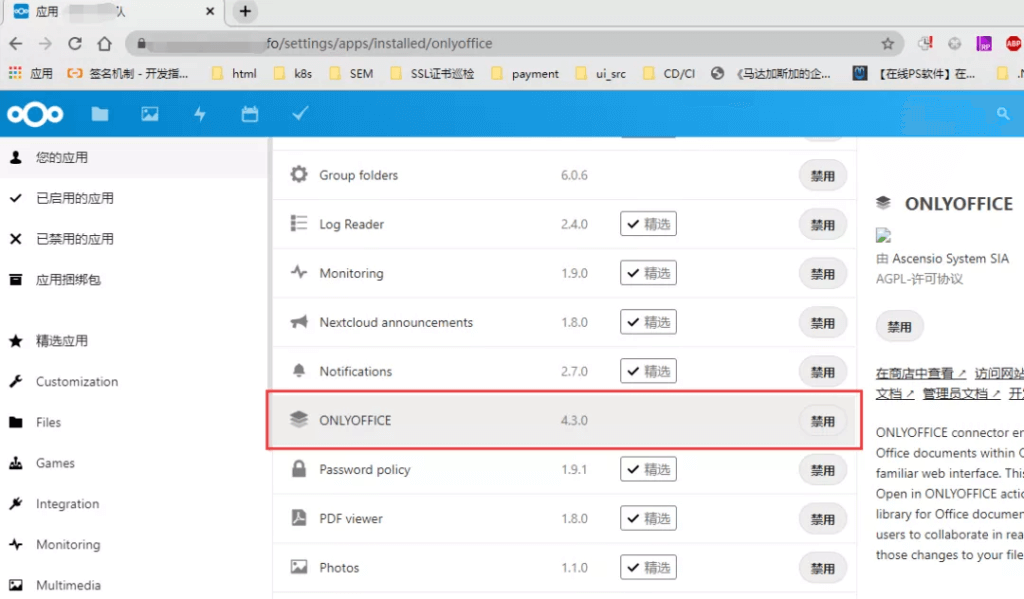The height and width of the screenshot is (599, 1024).
Task: Select 已启用的应用 in the sidebar
Action: pos(134,198)
